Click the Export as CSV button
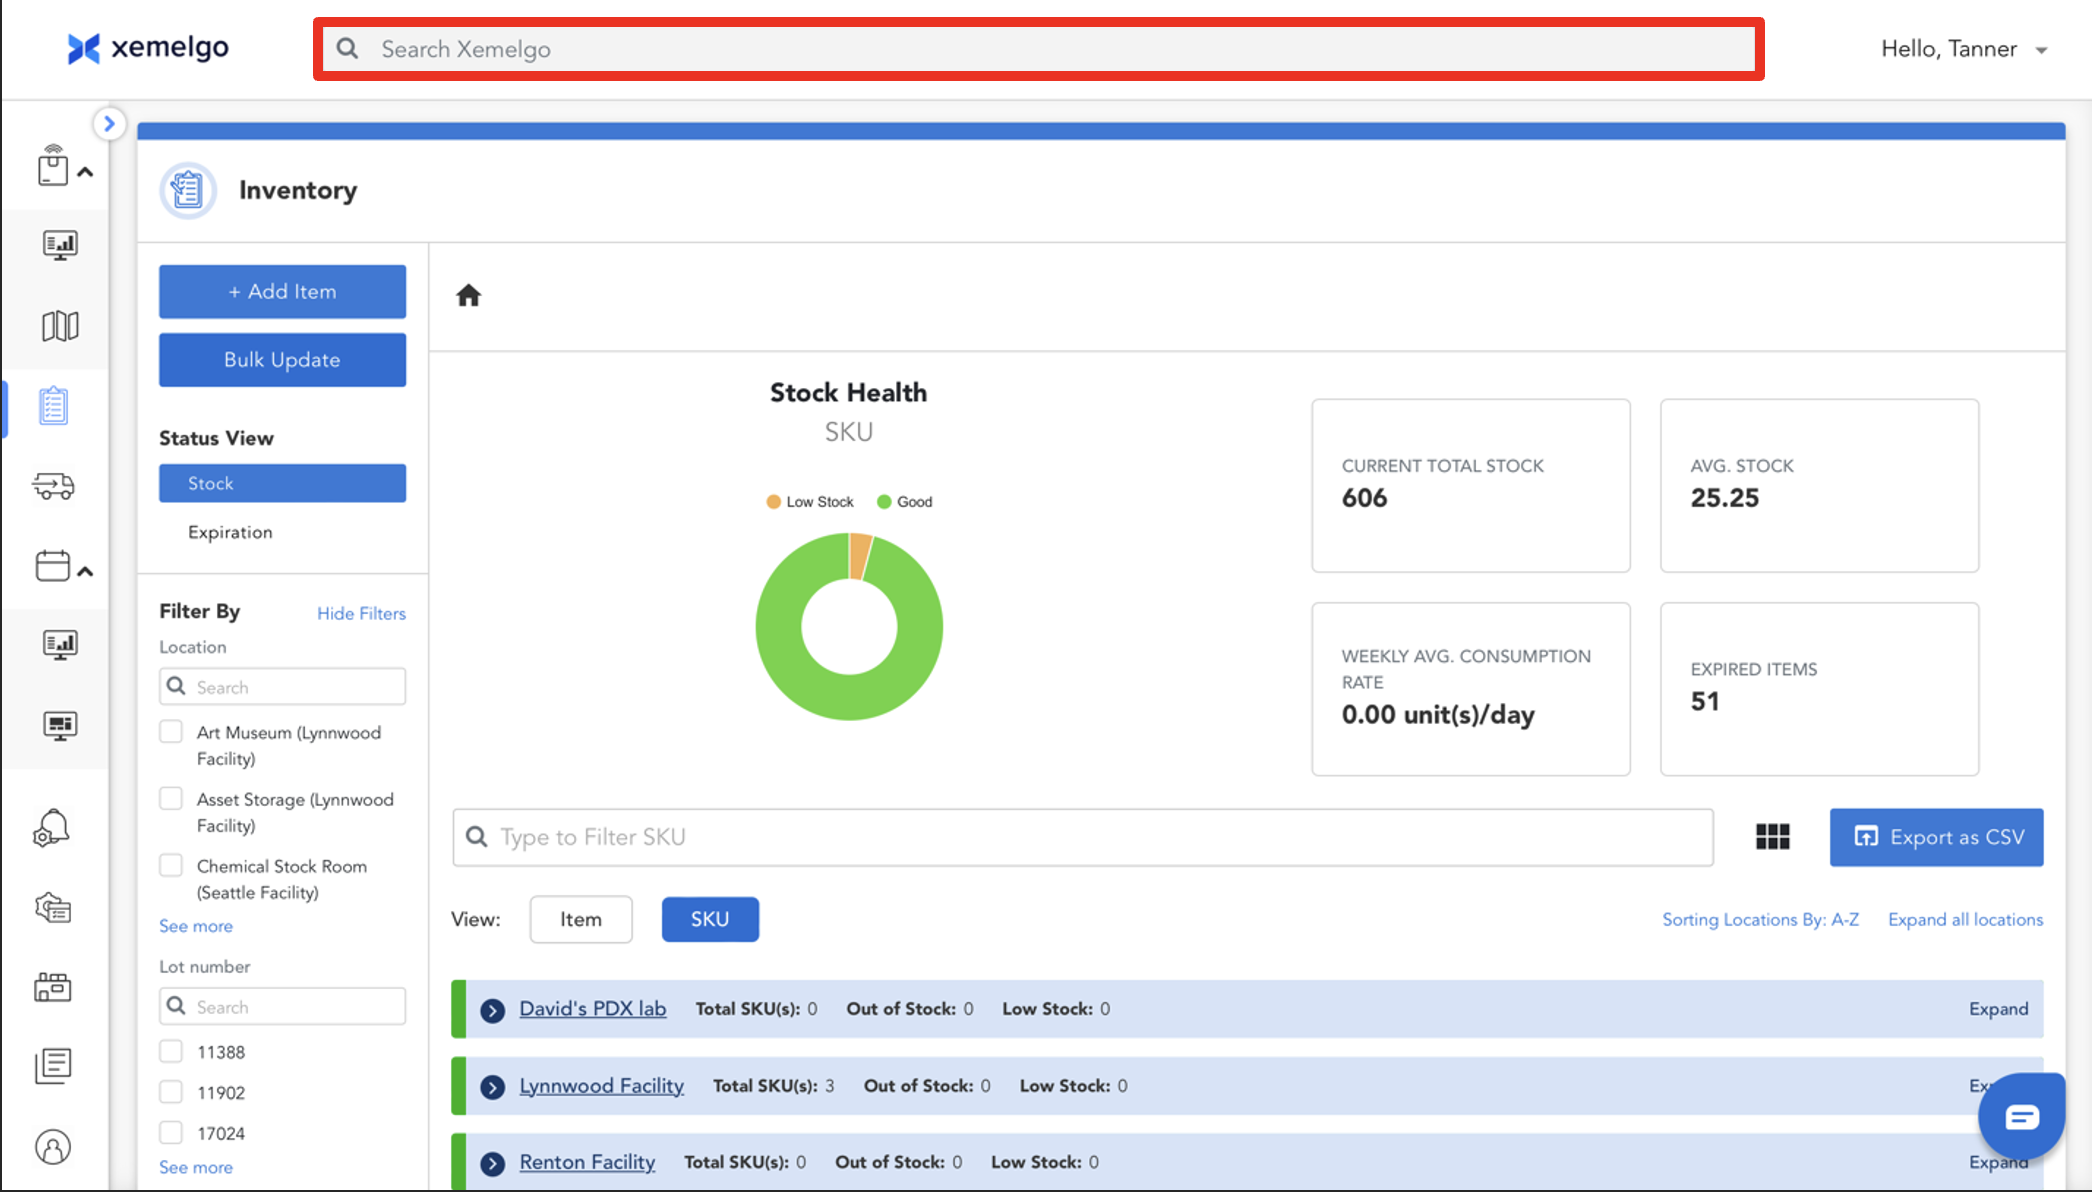Viewport: 2092px width, 1192px height. pos(1936,837)
